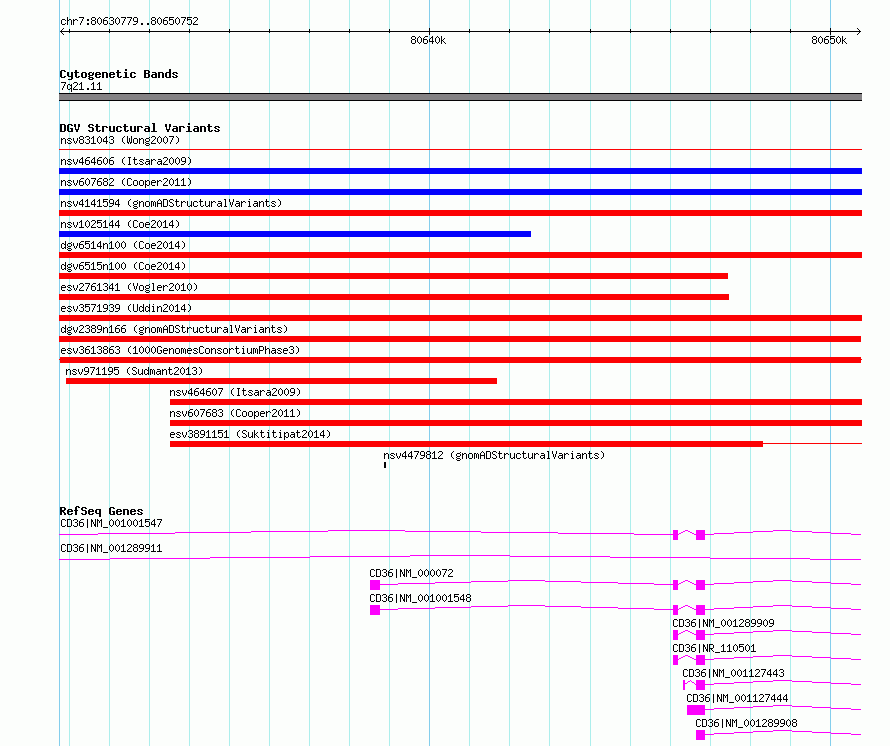Select the red nsv971195 variant bar
This screenshot has height=746, width=890.
[x=281, y=381]
